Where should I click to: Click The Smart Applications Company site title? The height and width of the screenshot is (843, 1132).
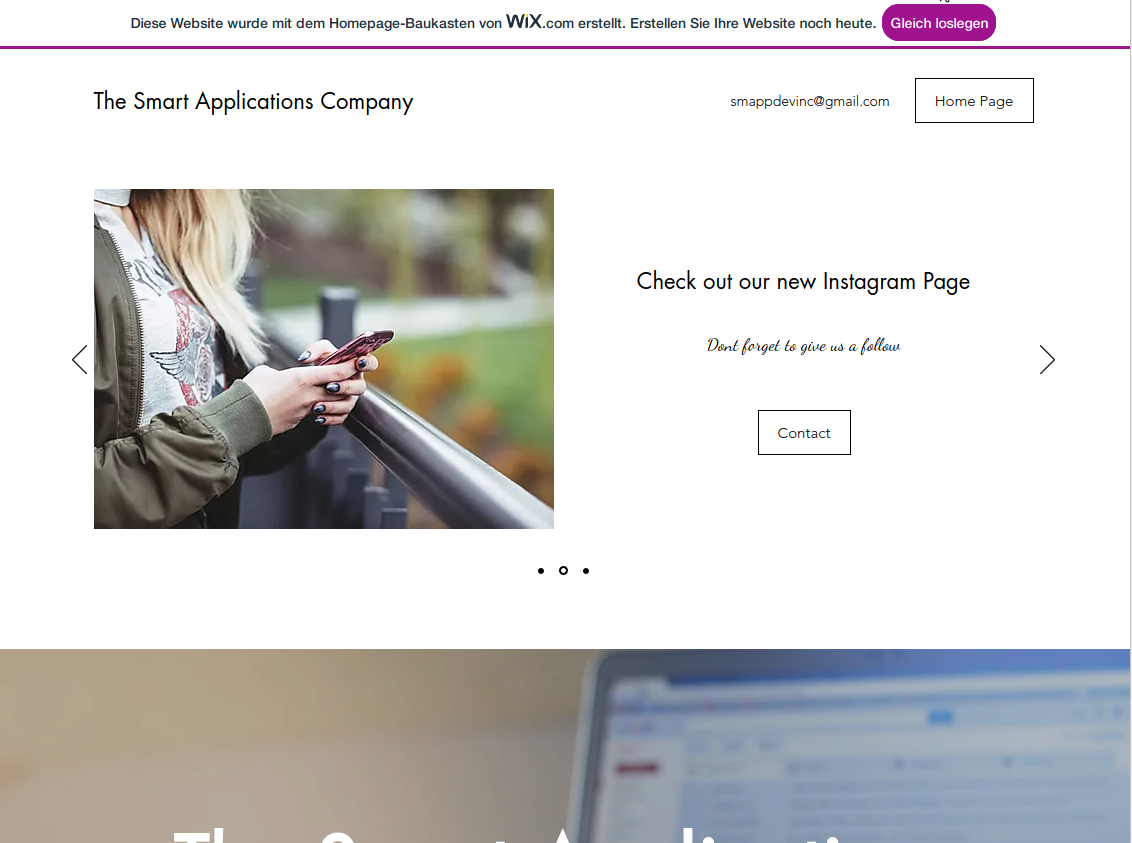point(253,101)
